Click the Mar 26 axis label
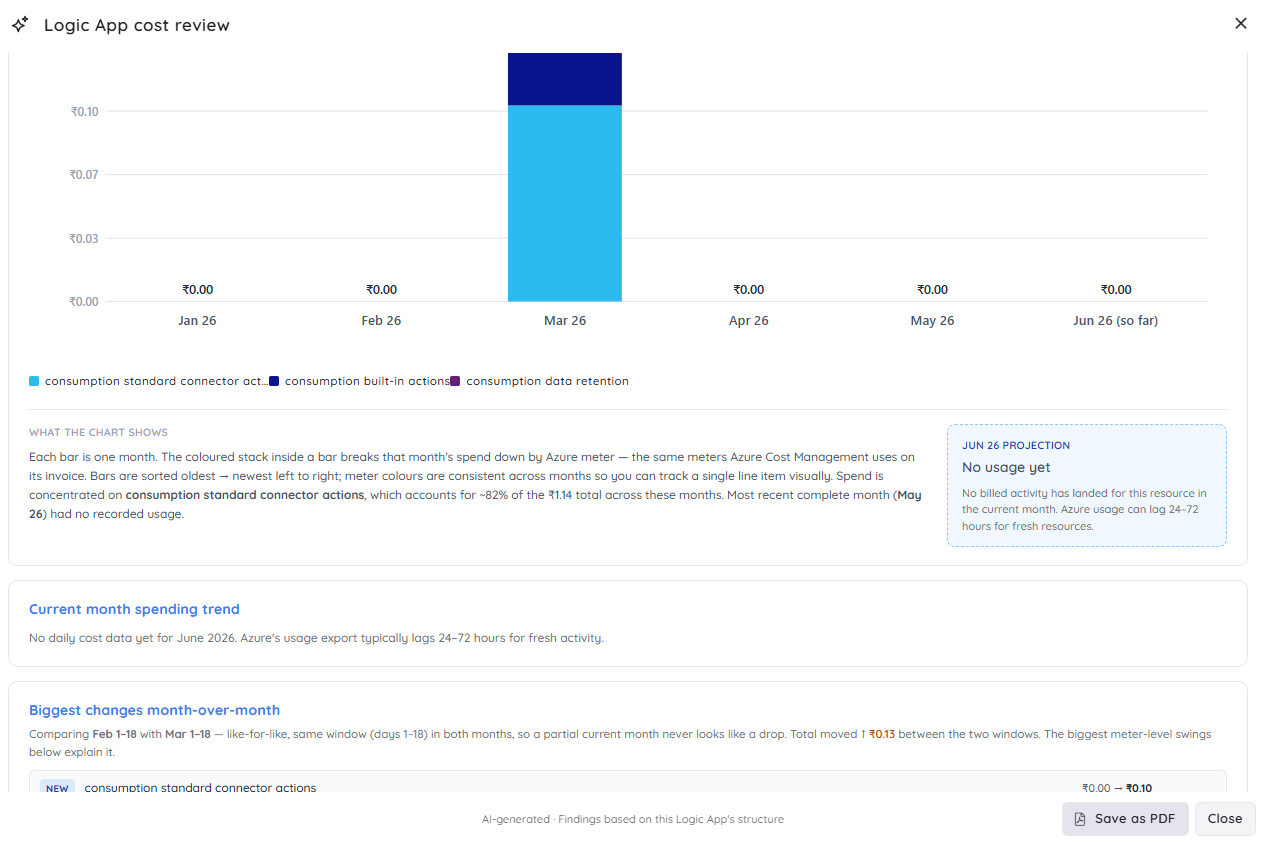1263x842 pixels. [x=565, y=321]
